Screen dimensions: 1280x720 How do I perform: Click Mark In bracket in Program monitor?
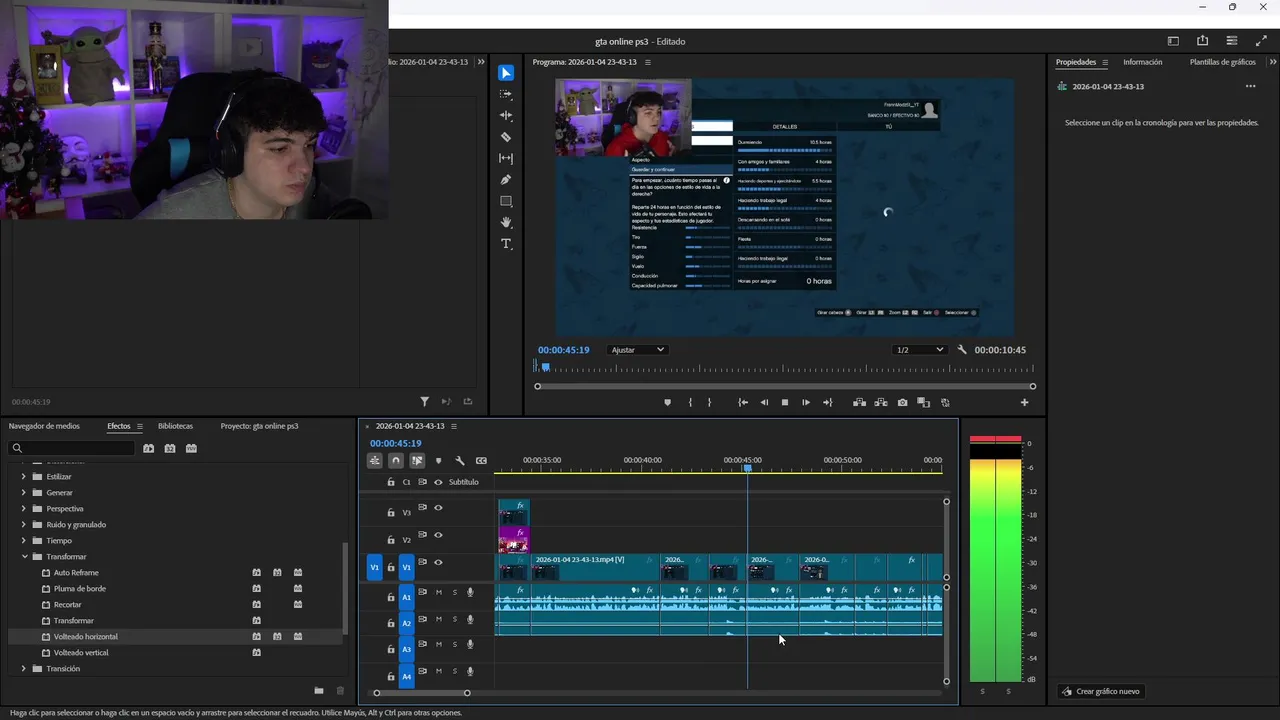[x=690, y=402]
